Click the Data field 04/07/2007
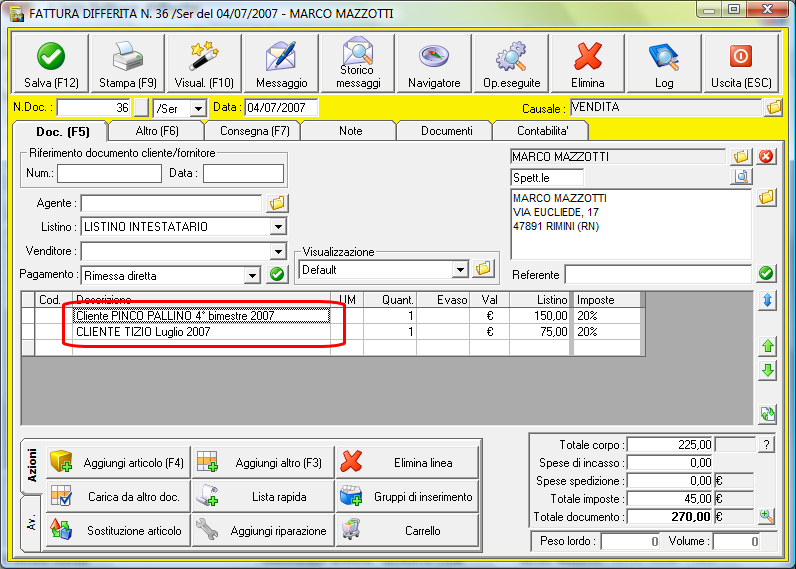Viewport: 796px width, 569px height. pyautogui.click(x=281, y=108)
